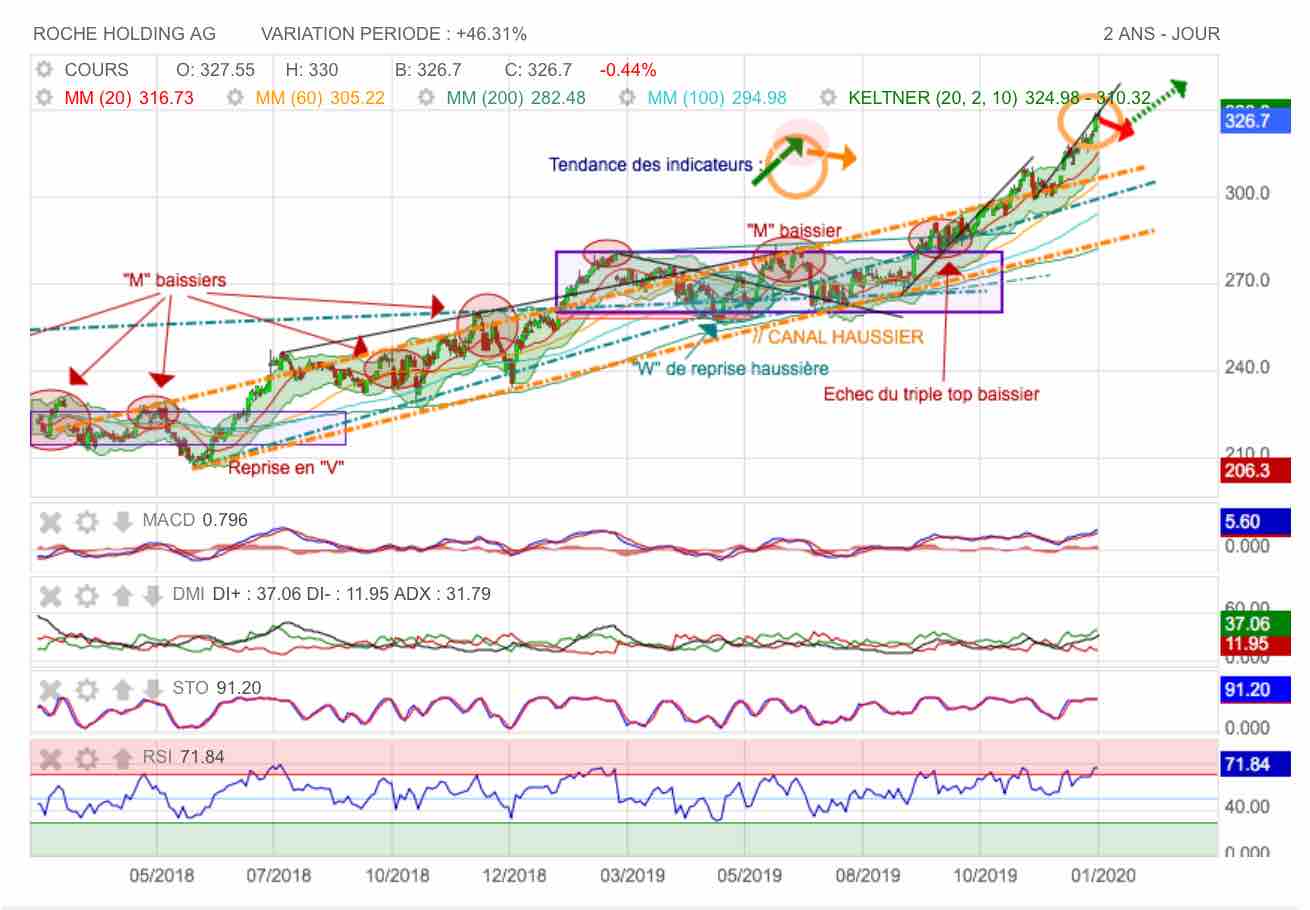Click the DMI label in indicator panel
Screen dimensions: 1310x910
click(188, 595)
